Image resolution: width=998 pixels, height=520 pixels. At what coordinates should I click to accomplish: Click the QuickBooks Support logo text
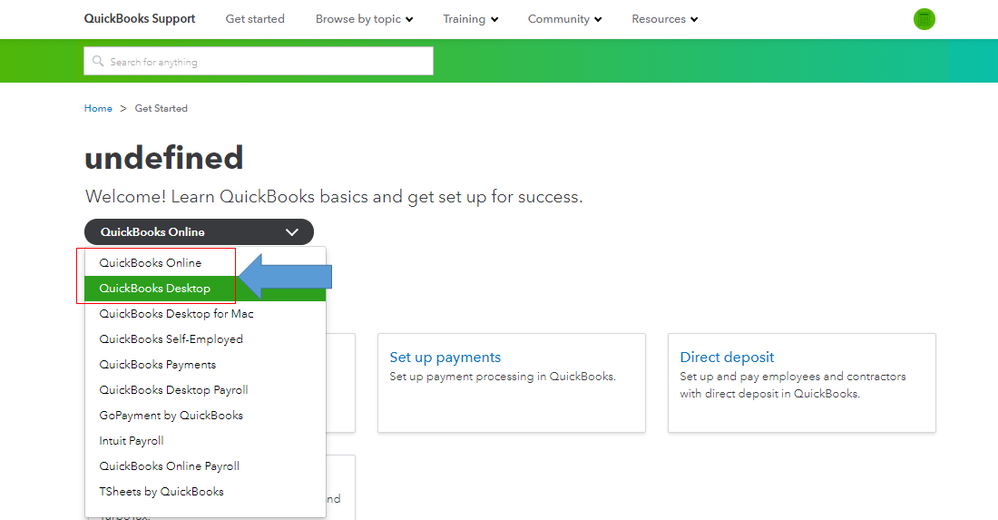click(139, 18)
